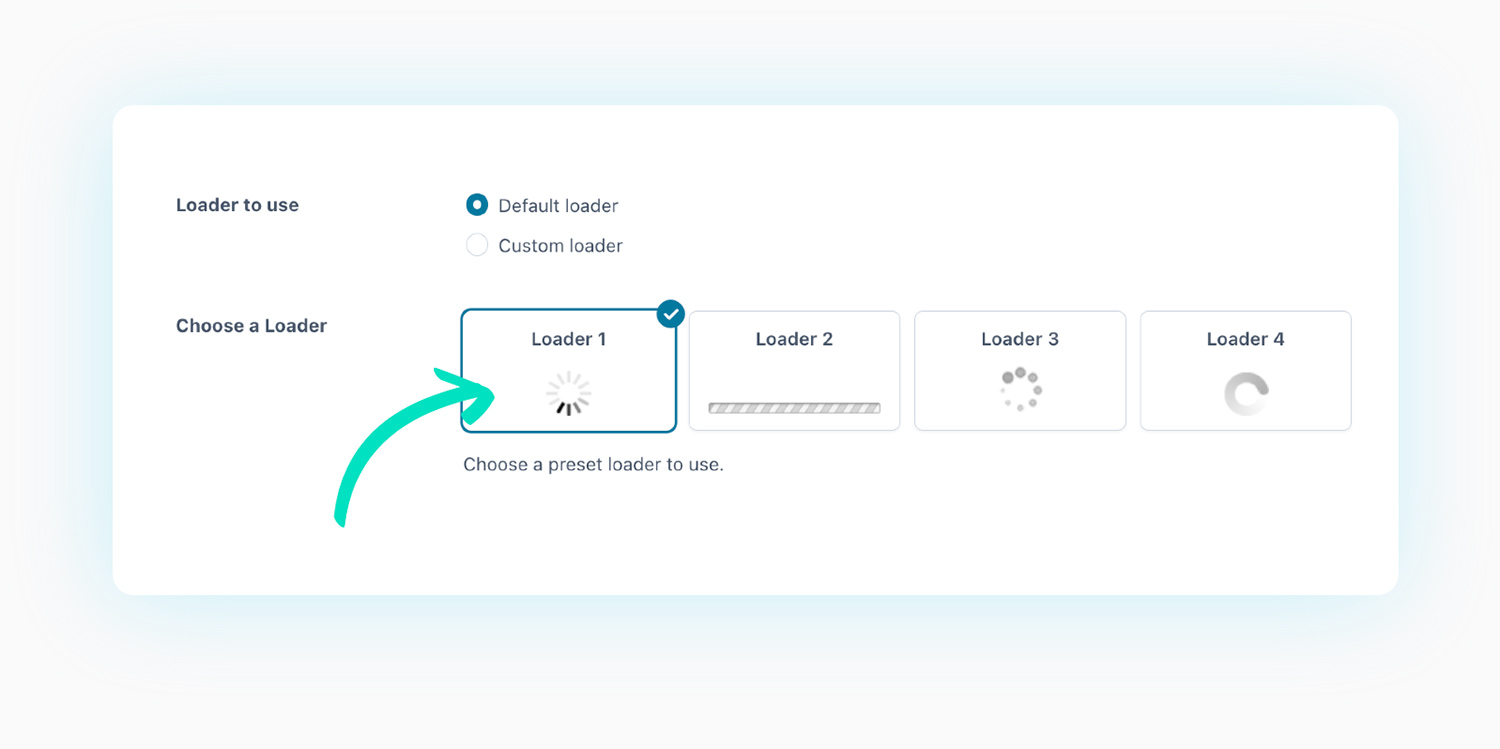Viewport: 1500px width, 749px height.
Task: Click the spinning lines icon in Loader 1
Action: (x=569, y=394)
